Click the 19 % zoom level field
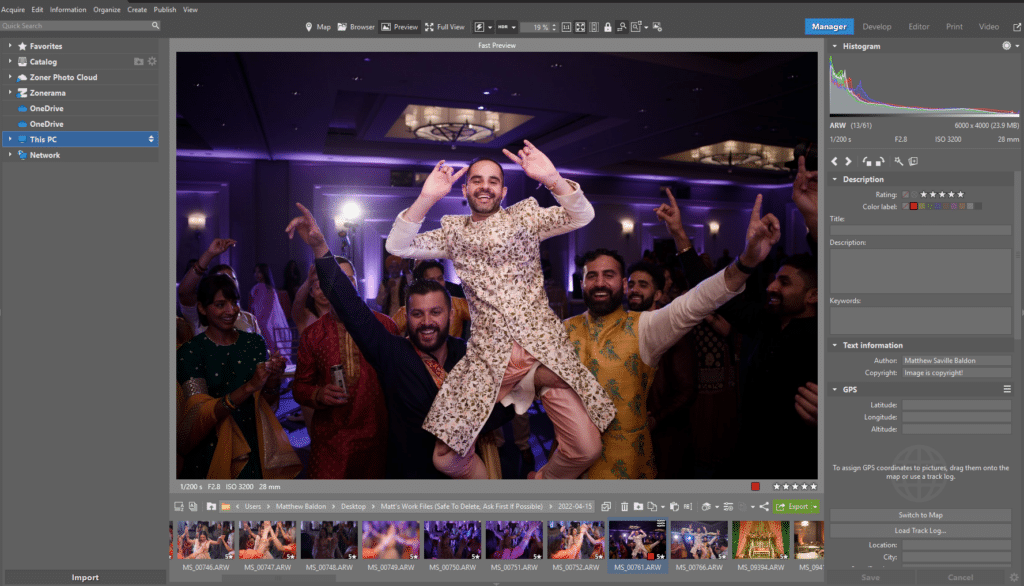The height and width of the screenshot is (586, 1024). [537, 27]
